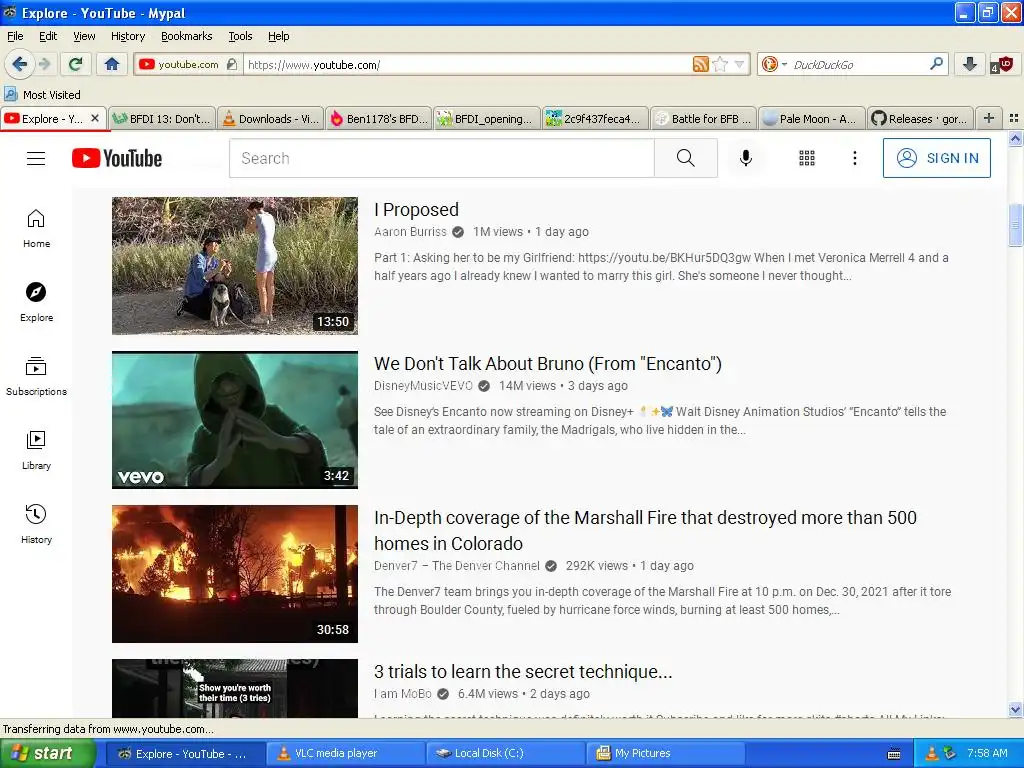The width and height of the screenshot is (1024, 768).
Task: Open Denver7 – The Denver Channel link
Action: click(456, 566)
